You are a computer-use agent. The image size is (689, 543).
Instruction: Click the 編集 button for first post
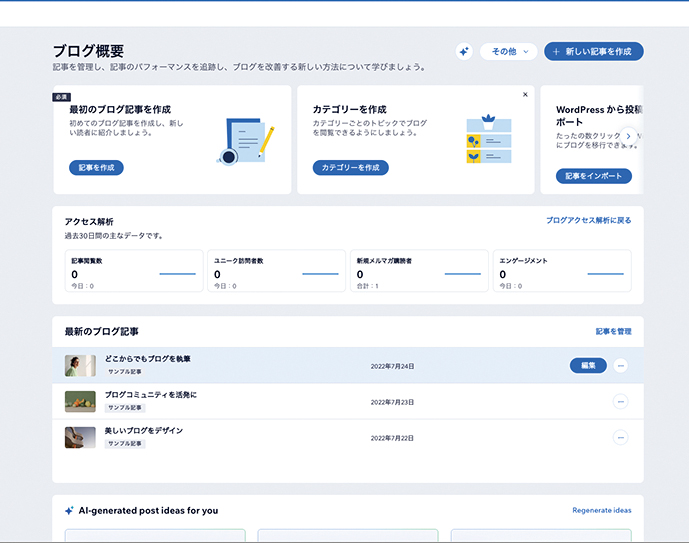(588, 366)
